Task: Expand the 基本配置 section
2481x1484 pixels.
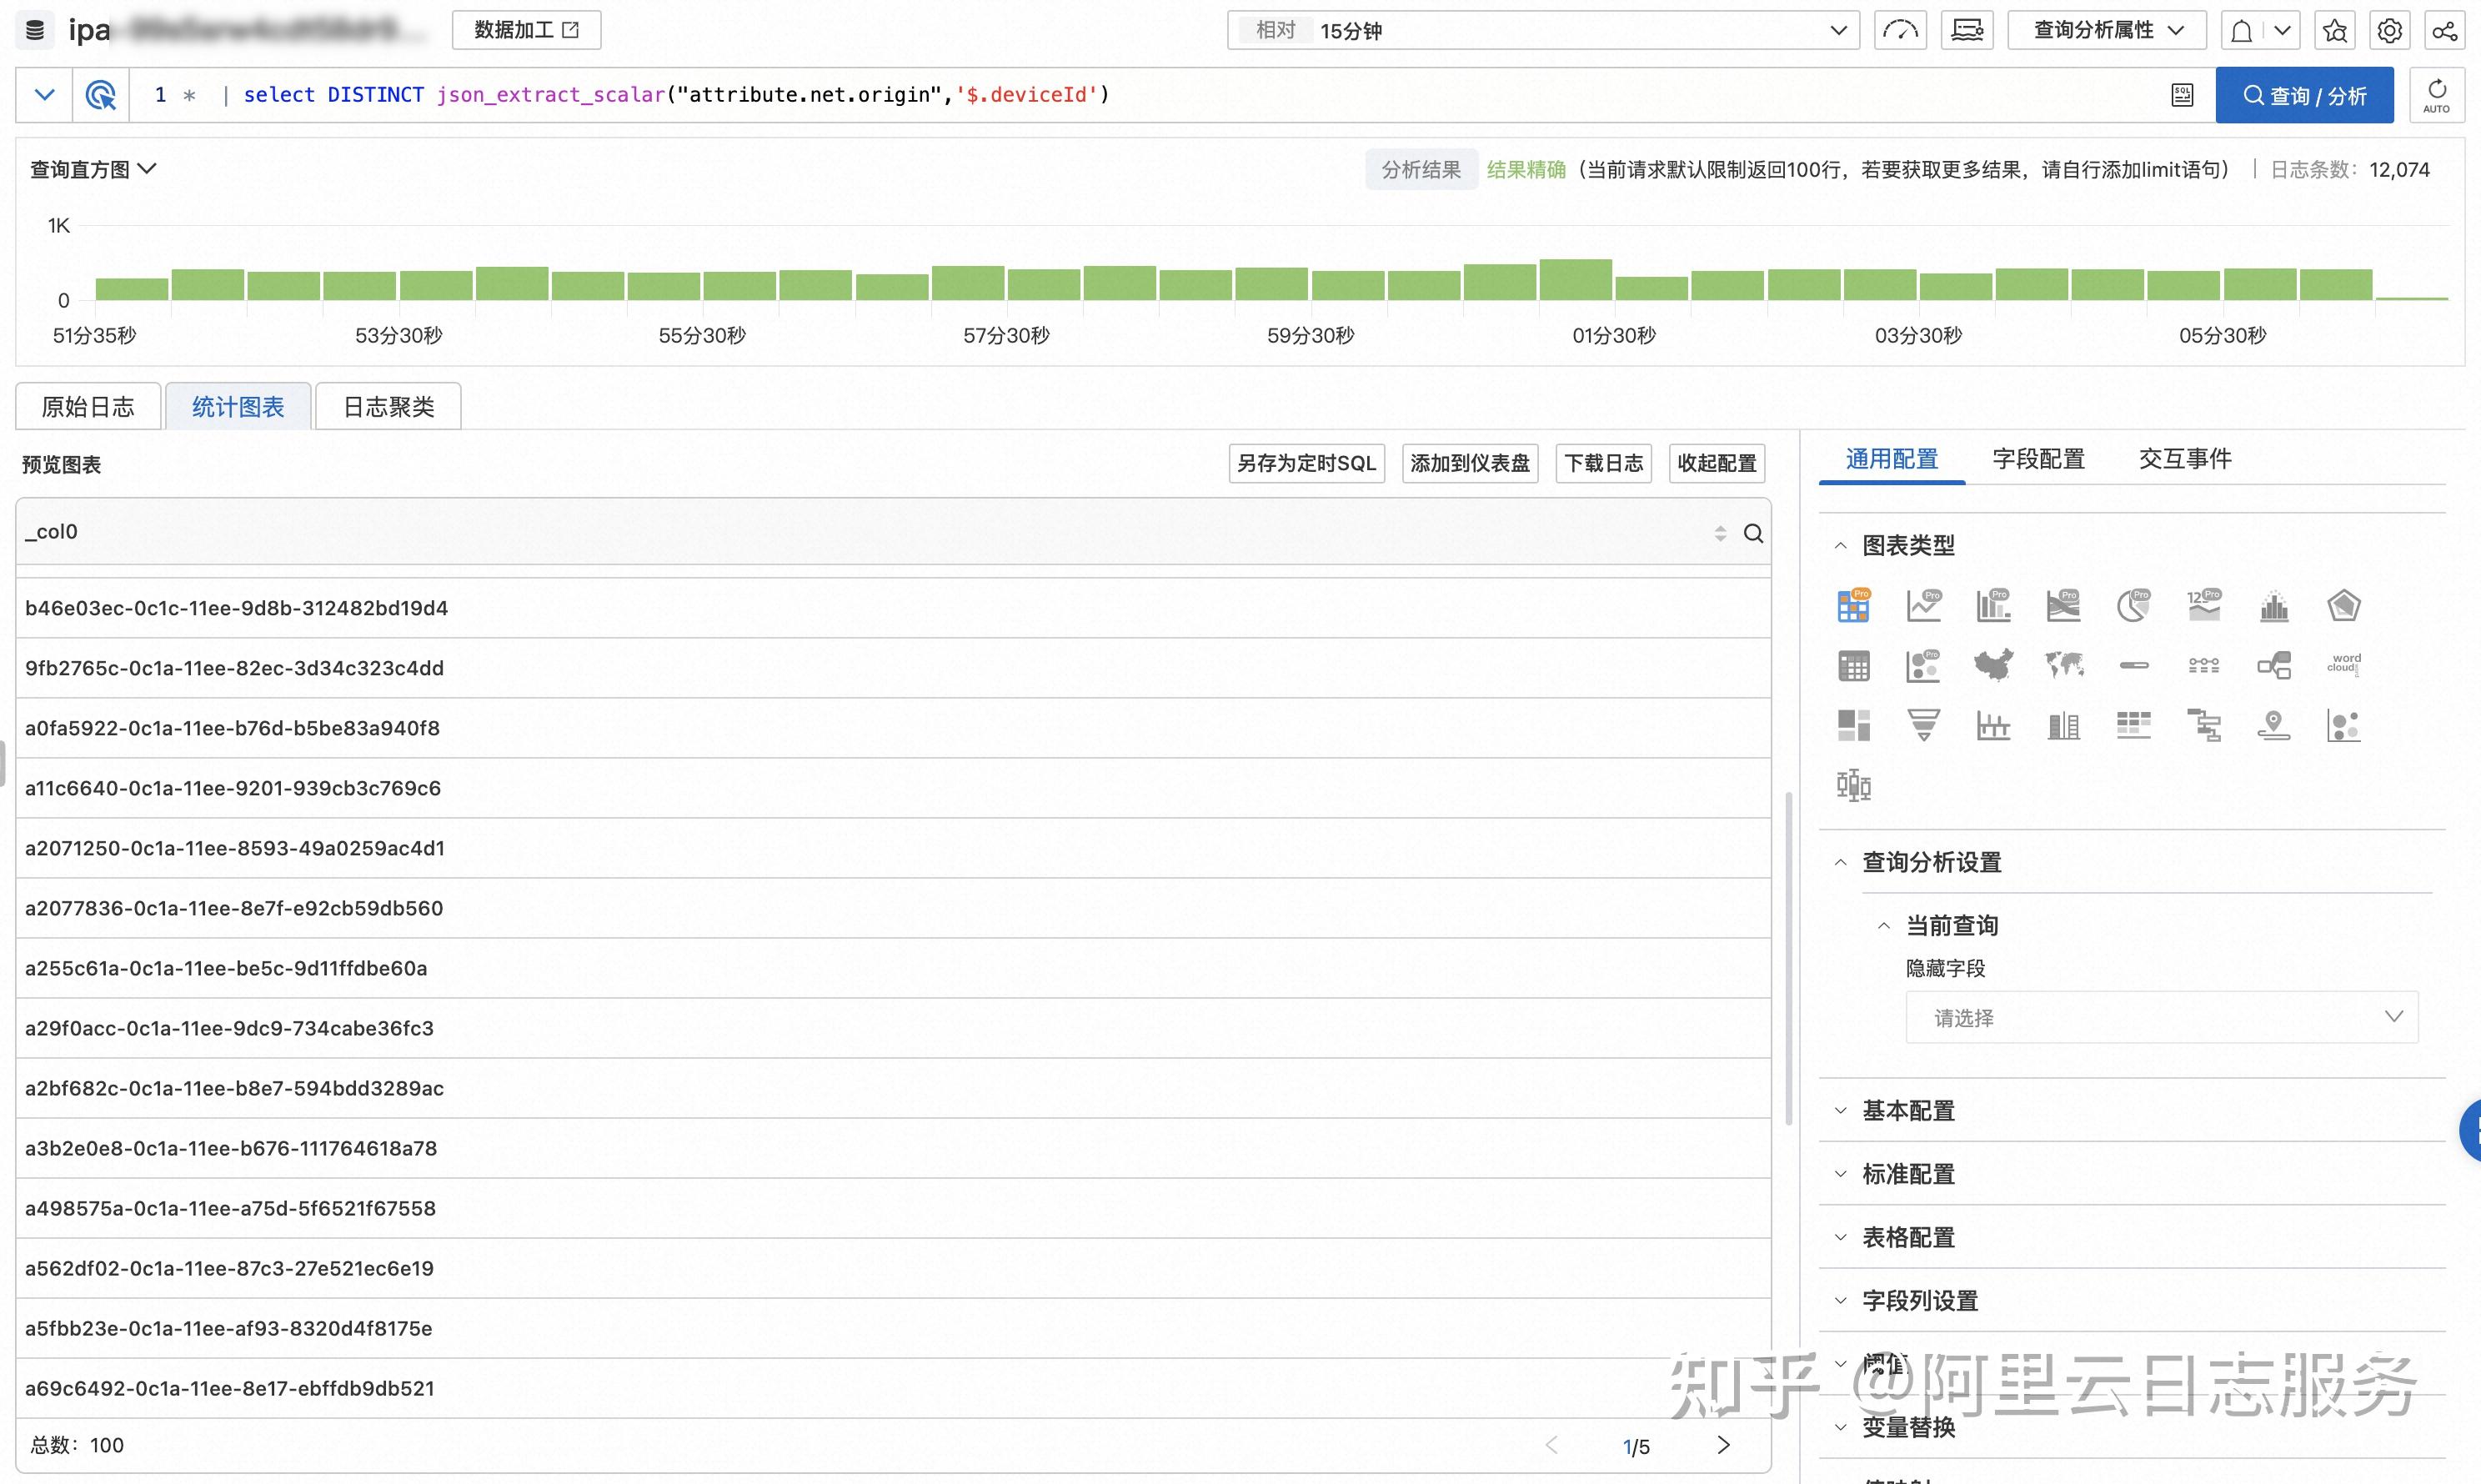Action: pyautogui.click(x=1908, y=1111)
